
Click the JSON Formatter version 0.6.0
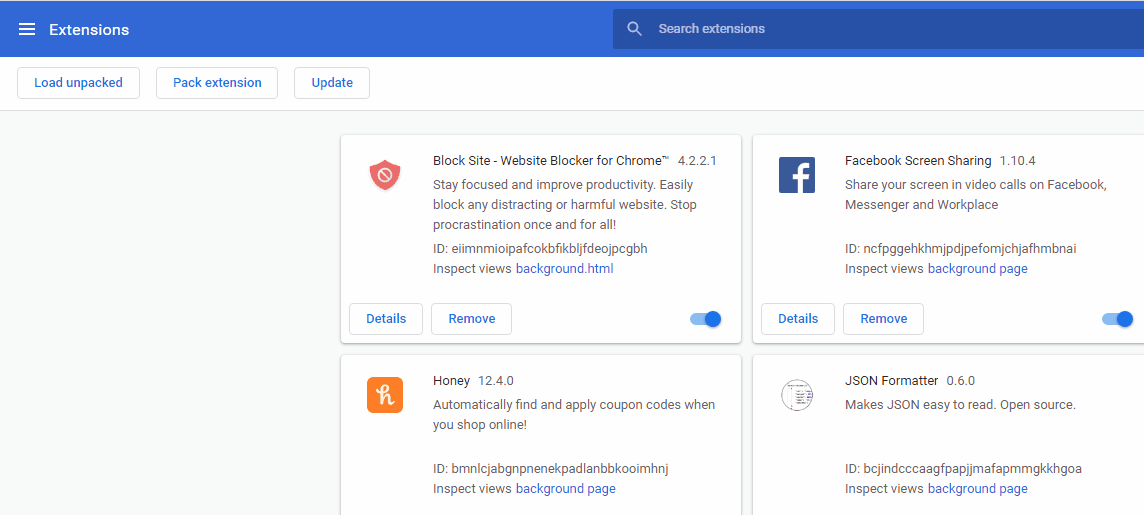pos(961,381)
